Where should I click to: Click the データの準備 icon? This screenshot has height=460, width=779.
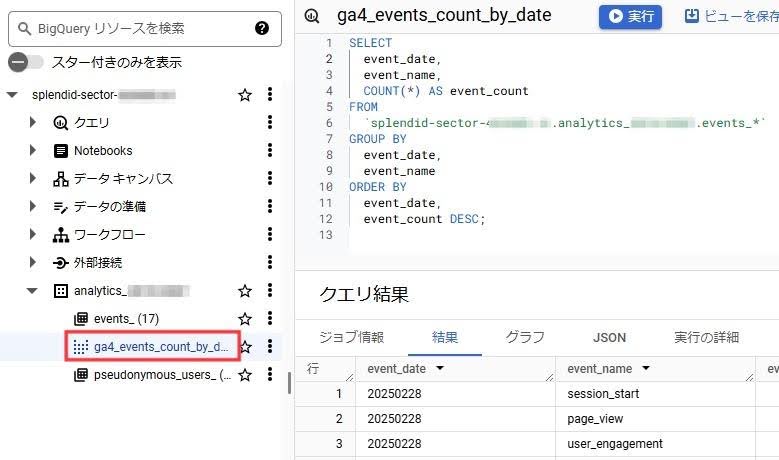click(x=61, y=207)
